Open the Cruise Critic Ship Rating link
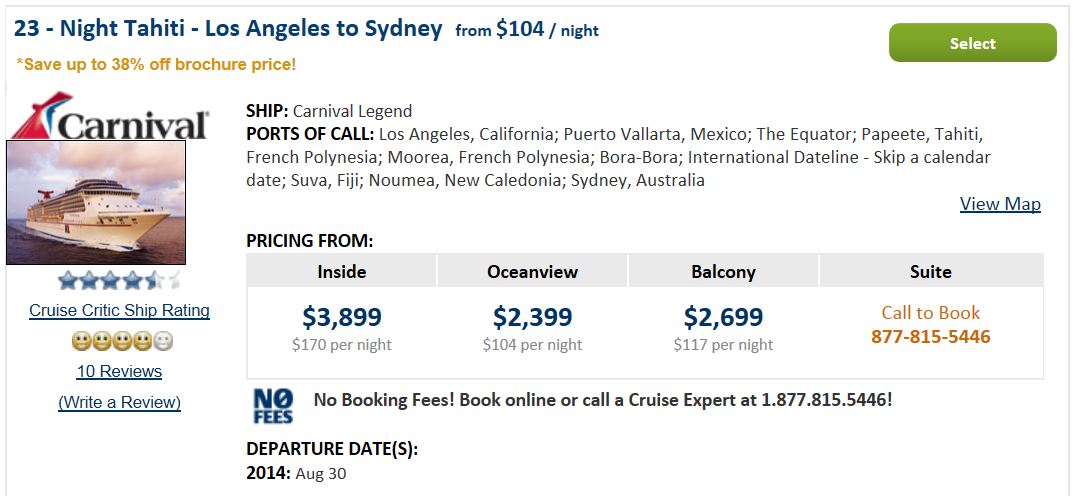This screenshot has width=1073, height=496. pos(119,311)
